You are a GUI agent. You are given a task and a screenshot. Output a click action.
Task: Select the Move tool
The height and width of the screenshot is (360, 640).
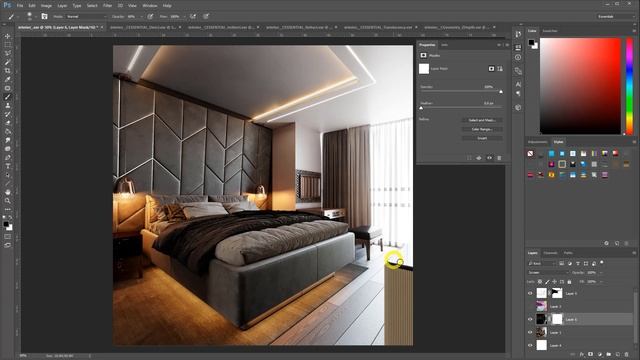pyautogui.click(x=7, y=36)
